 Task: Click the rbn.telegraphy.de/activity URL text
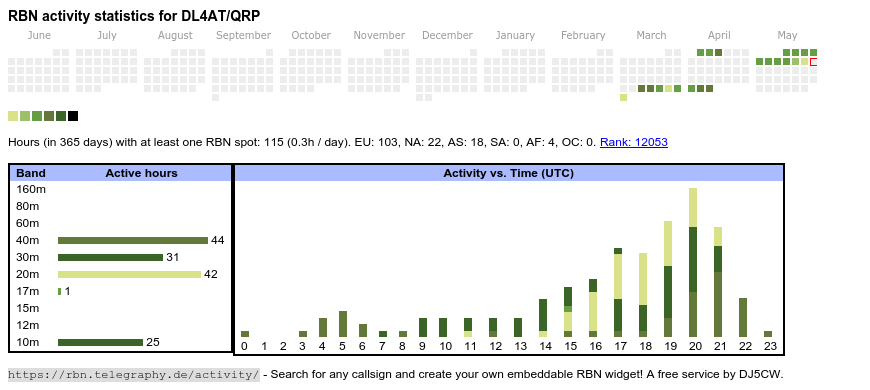coord(134,374)
